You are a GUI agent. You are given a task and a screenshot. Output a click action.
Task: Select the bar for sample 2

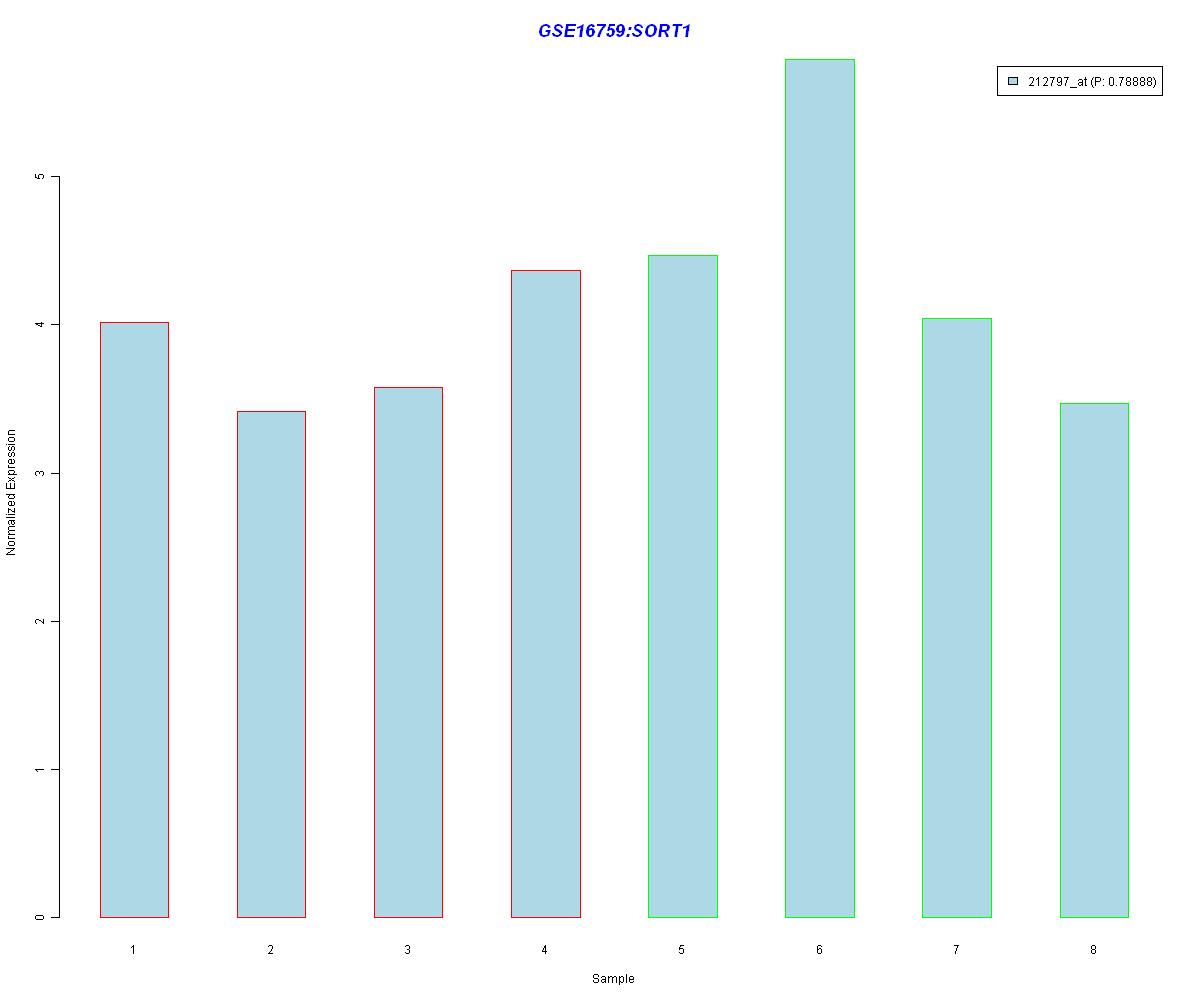[x=271, y=664]
